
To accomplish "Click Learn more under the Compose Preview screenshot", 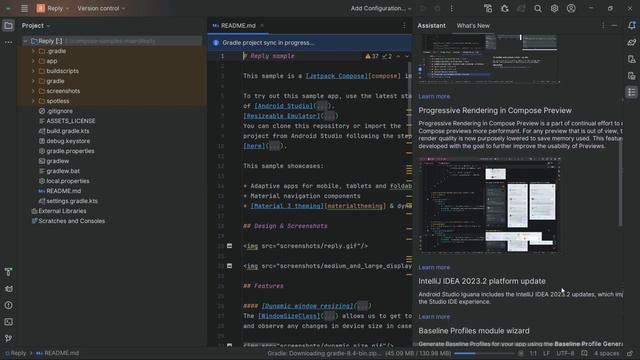I will (x=434, y=267).
